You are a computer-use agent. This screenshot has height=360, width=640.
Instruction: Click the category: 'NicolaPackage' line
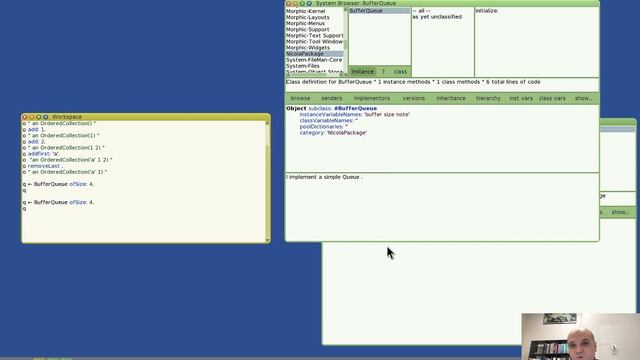(333, 133)
